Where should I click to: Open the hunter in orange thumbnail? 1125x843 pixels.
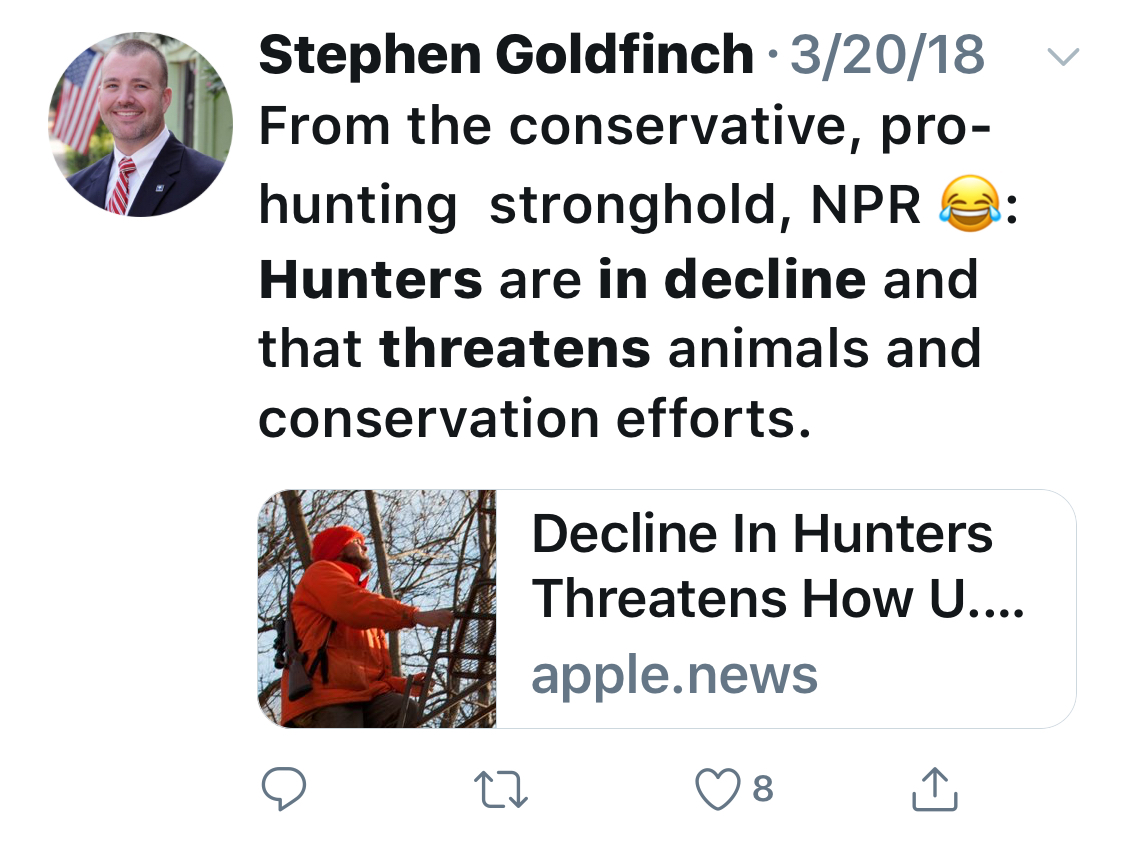pyautogui.click(x=377, y=608)
